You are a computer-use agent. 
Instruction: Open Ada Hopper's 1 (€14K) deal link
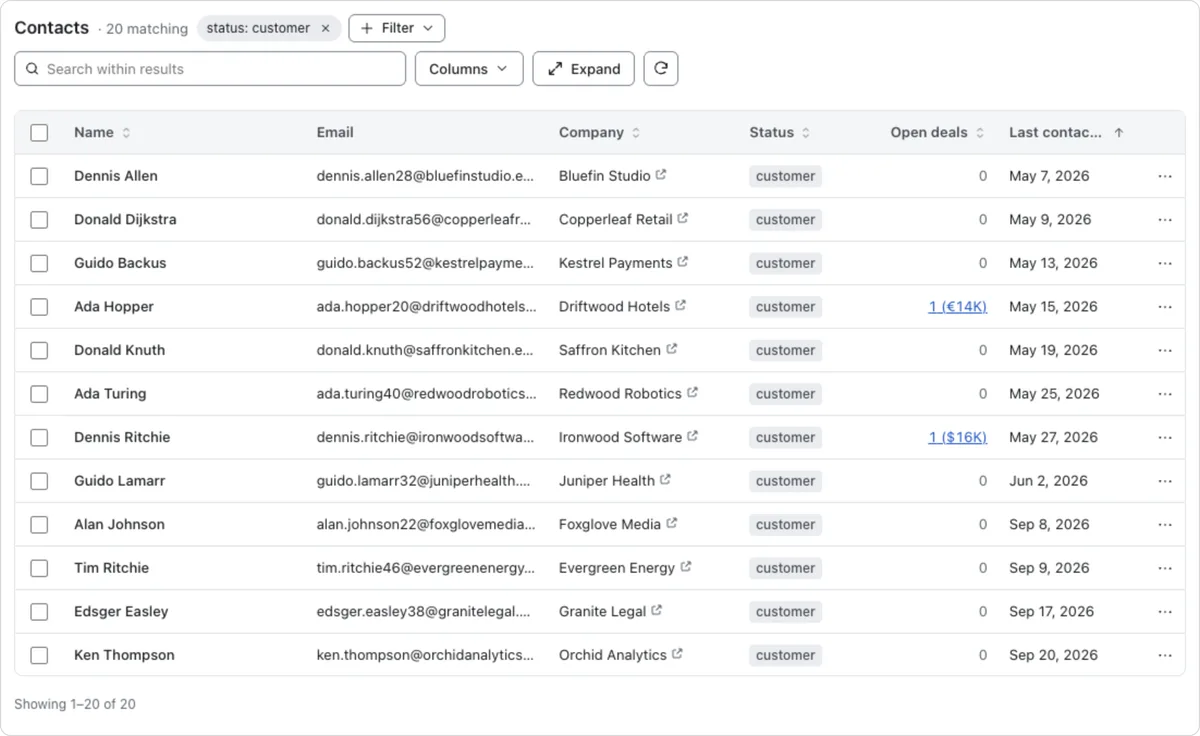(x=957, y=307)
